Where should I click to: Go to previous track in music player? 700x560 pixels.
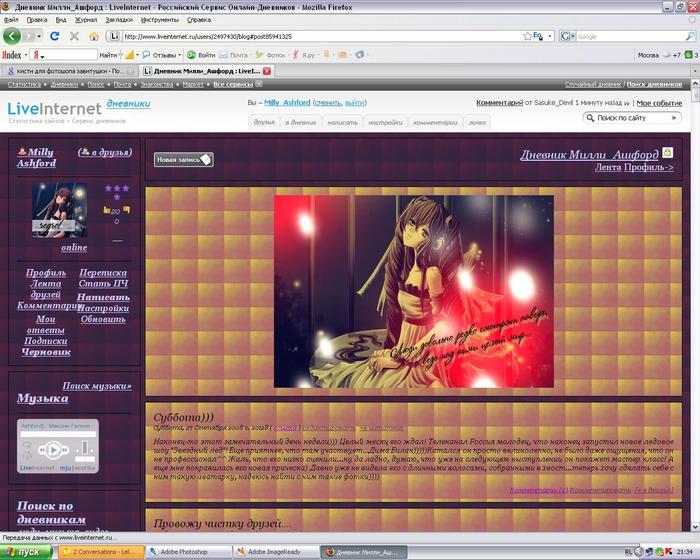pos(42,450)
